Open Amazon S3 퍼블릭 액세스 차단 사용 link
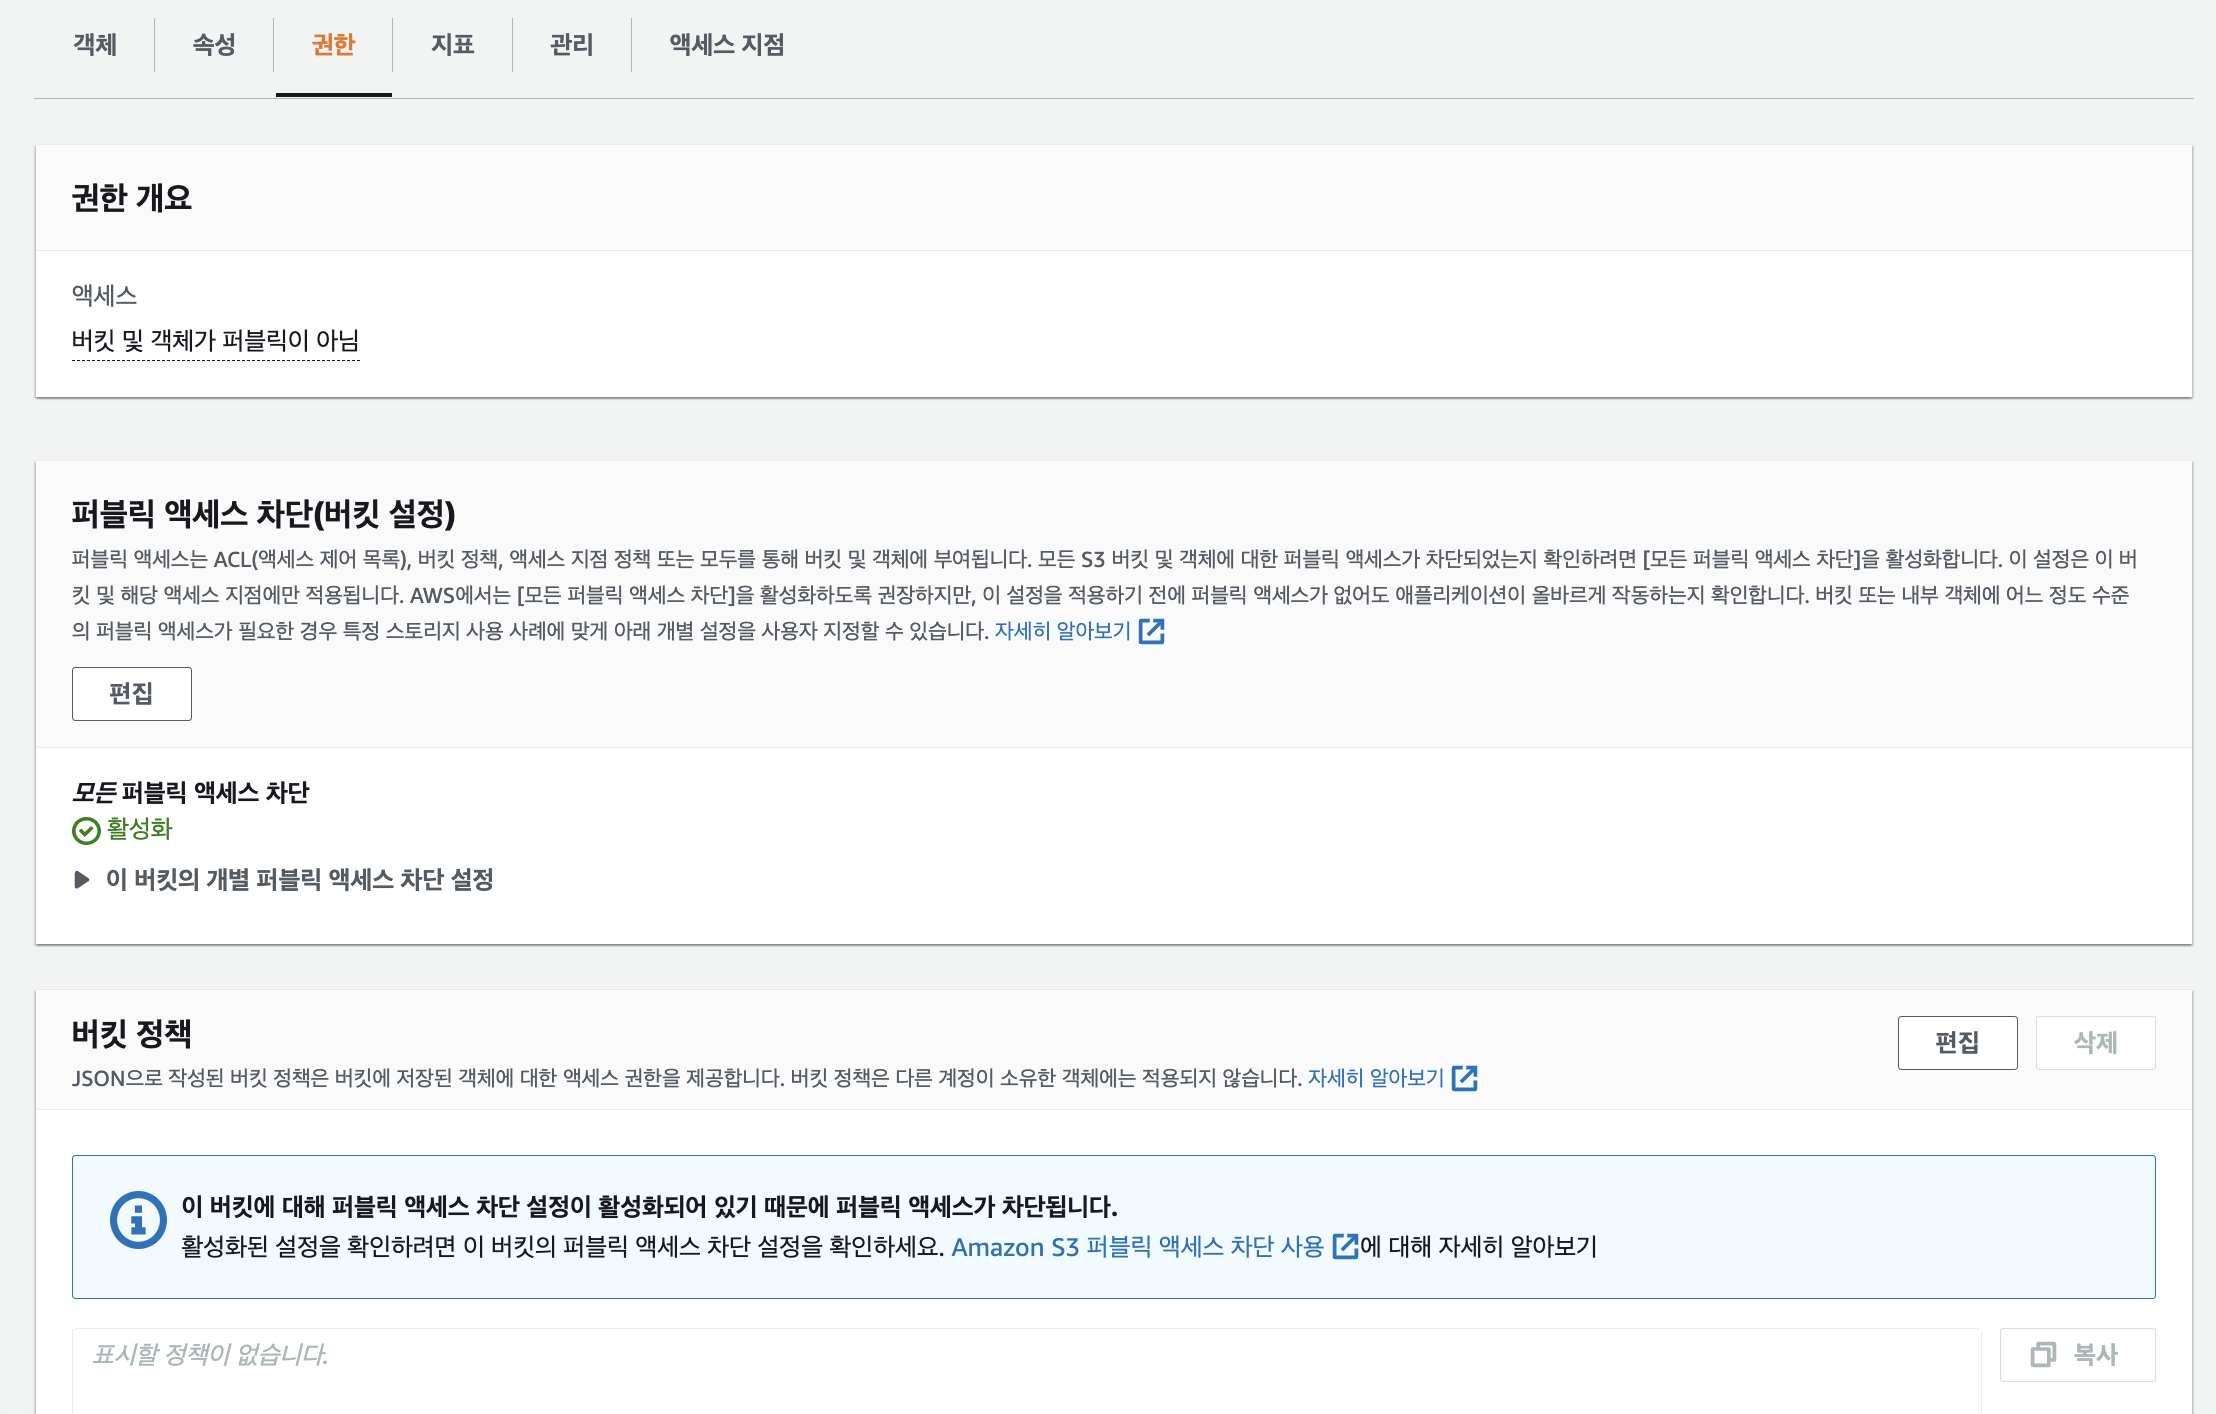Viewport: 2216px width, 1414px height. 1137,1247
